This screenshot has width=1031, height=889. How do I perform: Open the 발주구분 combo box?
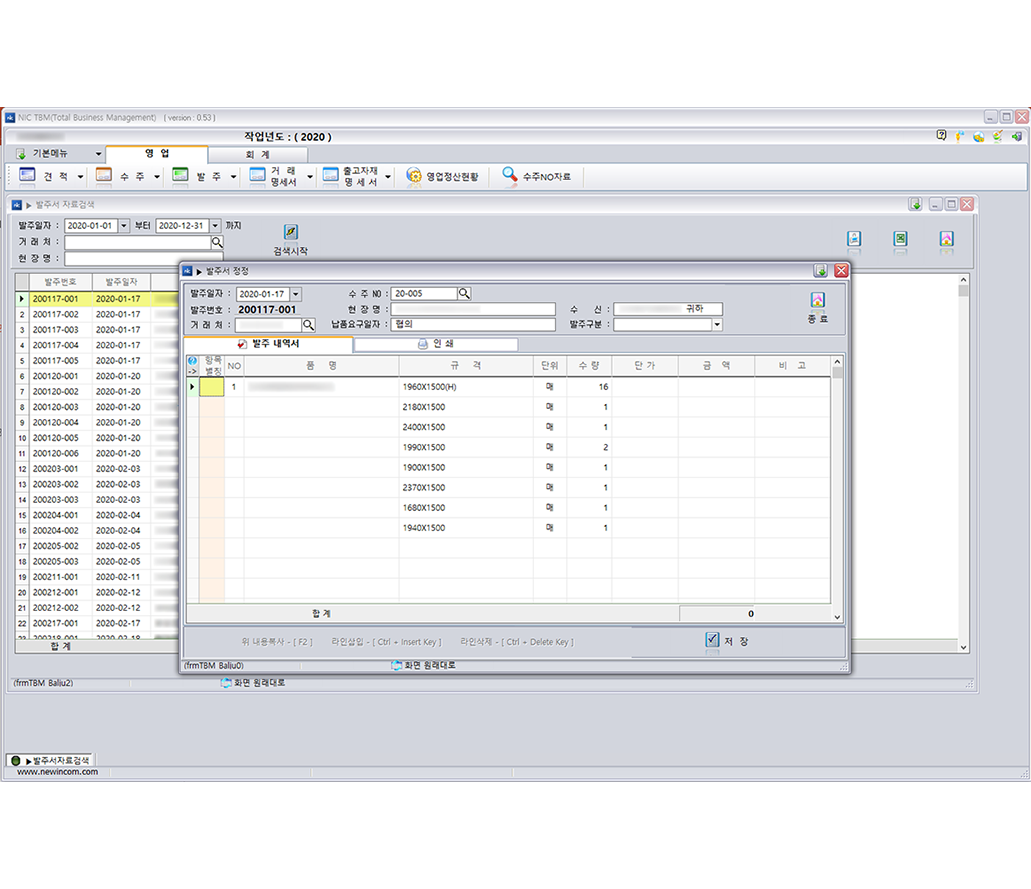click(717, 325)
